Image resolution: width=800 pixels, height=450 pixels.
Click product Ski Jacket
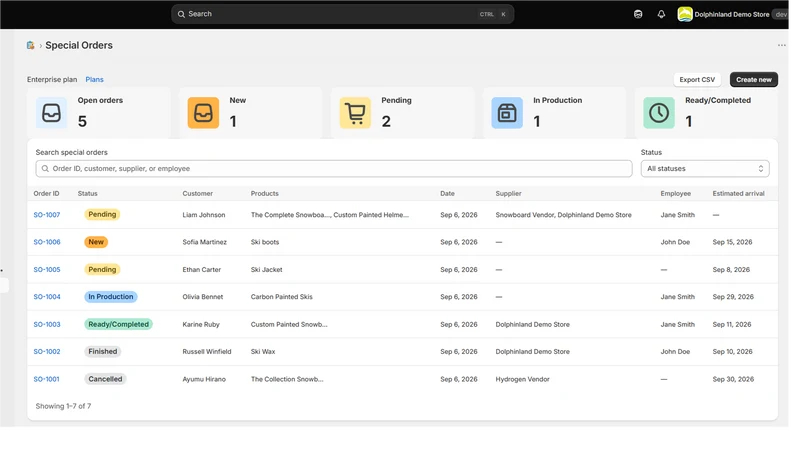pos(266,269)
